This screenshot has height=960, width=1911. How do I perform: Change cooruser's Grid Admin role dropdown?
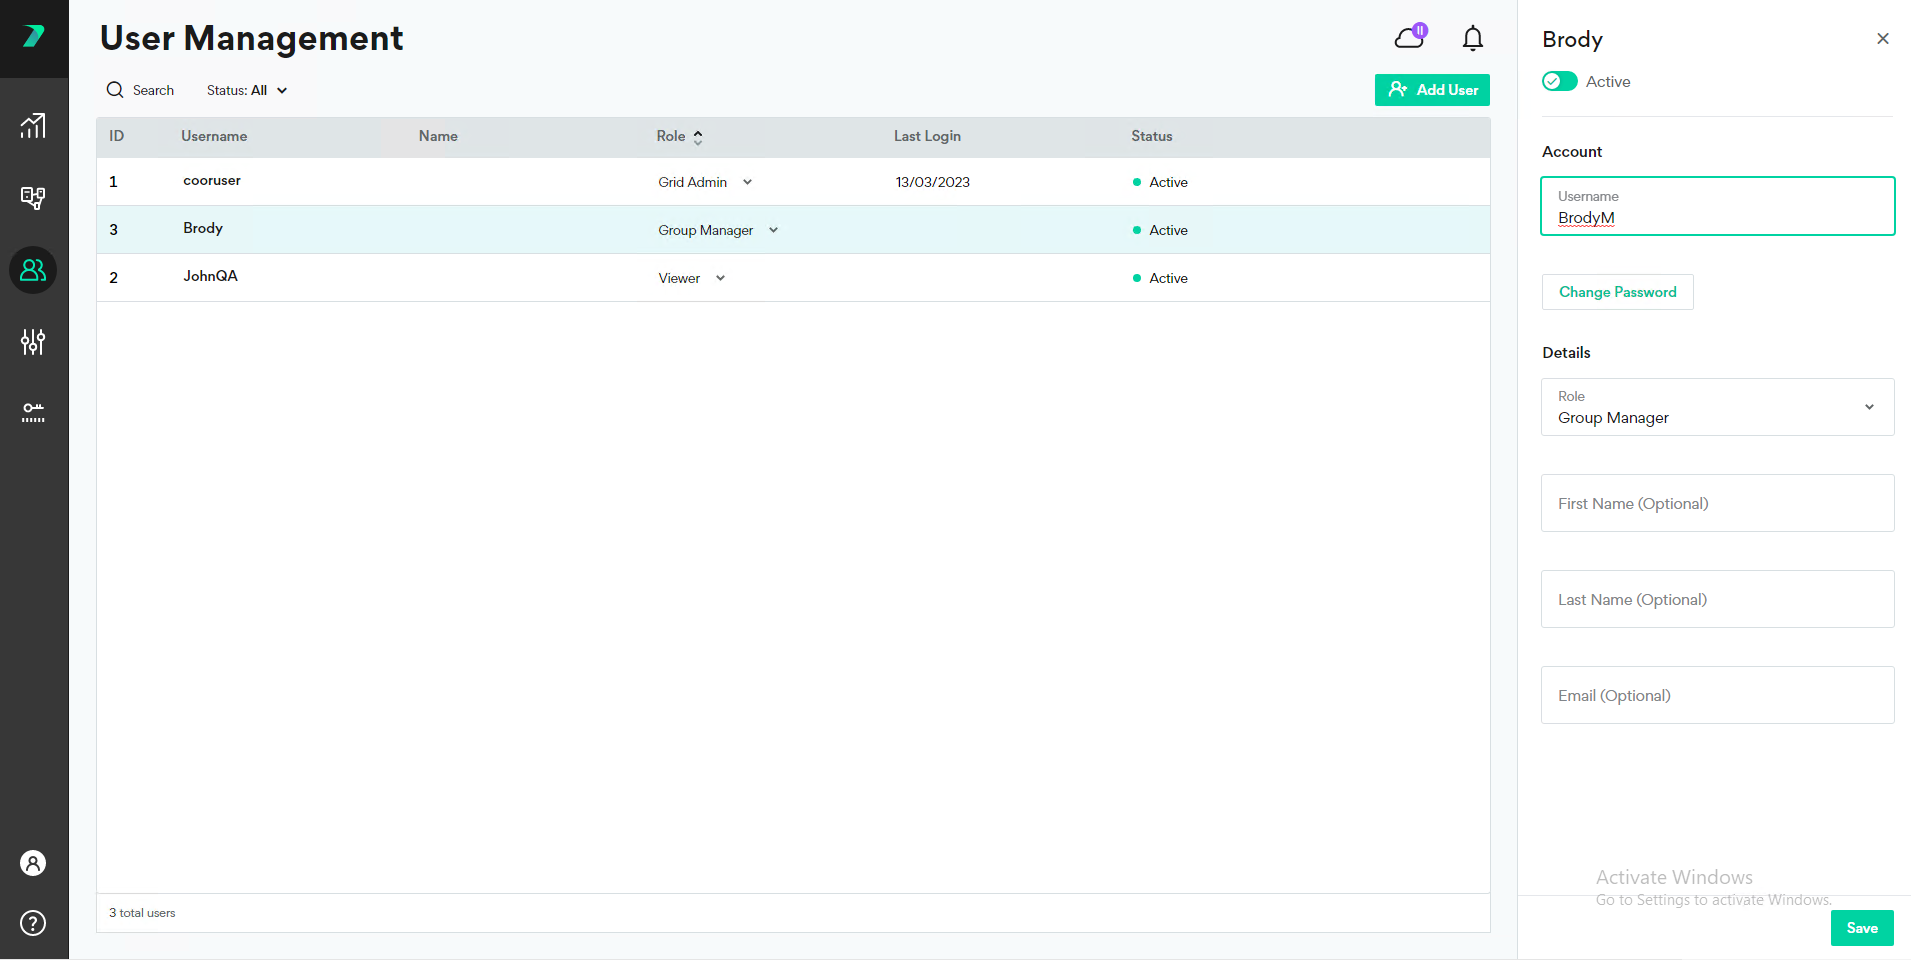coord(747,182)
